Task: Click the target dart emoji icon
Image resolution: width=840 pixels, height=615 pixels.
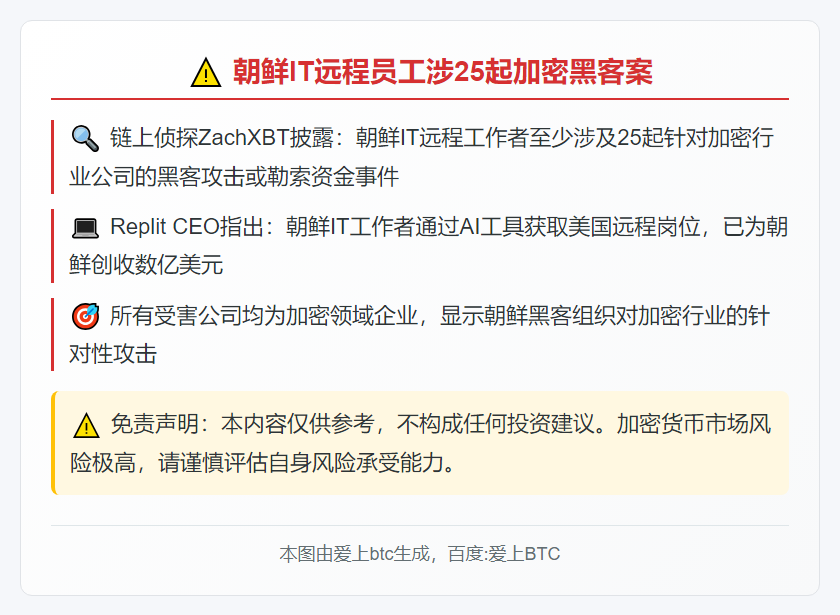Action: point(85,316)
